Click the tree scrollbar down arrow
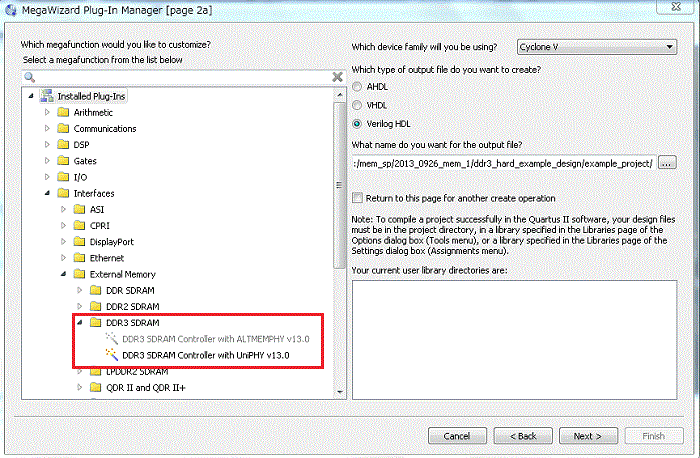Viewport: 700px width, 458px height. click(340, 390)
